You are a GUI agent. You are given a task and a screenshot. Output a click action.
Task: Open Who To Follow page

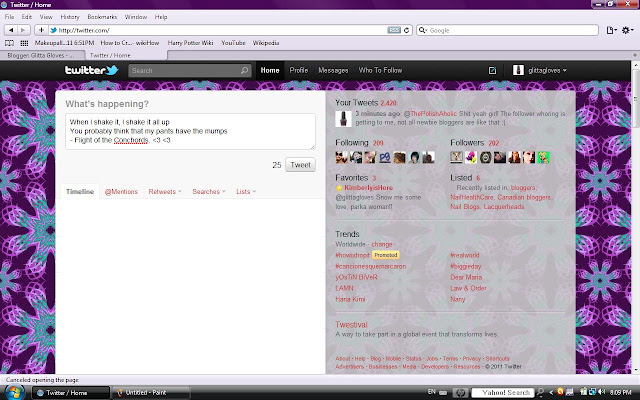pos(380,70)
